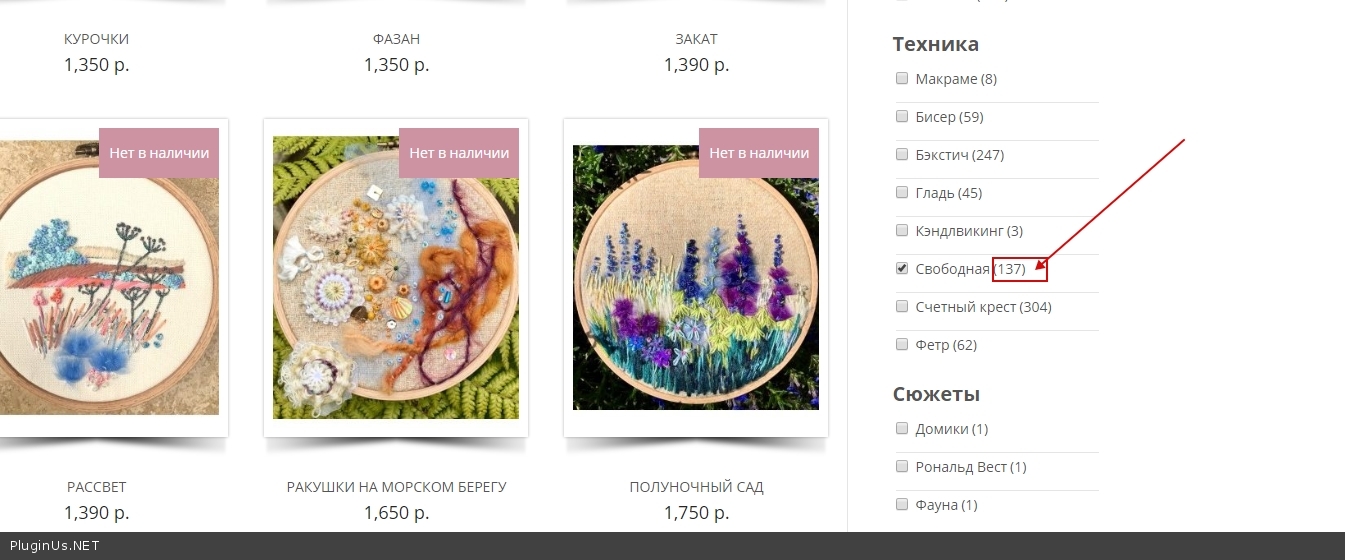Open the РАССВЕТ product title link
The height and width of the screenshot is (560, 1345).
97,487
